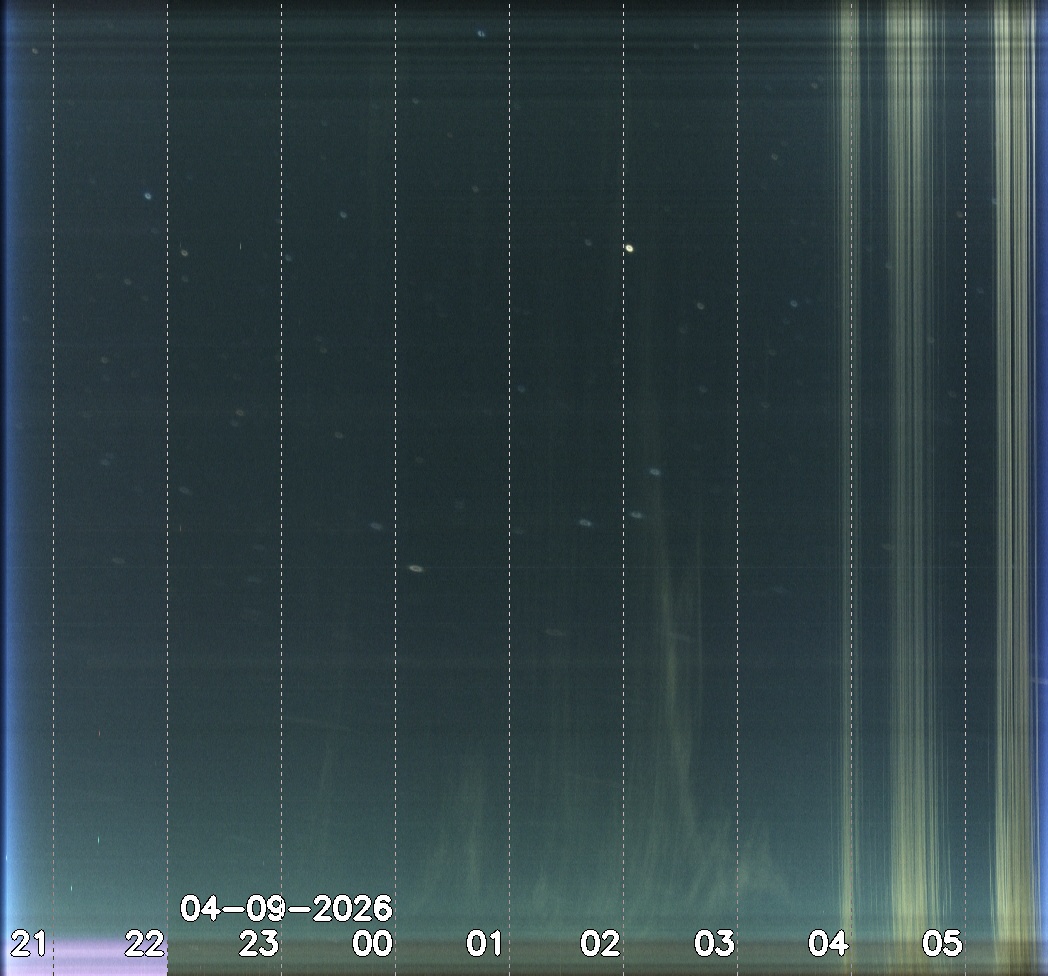Select the lavender block at bottom left
The width and height of the screenshot is (1048, 976).
click(108, 957)
